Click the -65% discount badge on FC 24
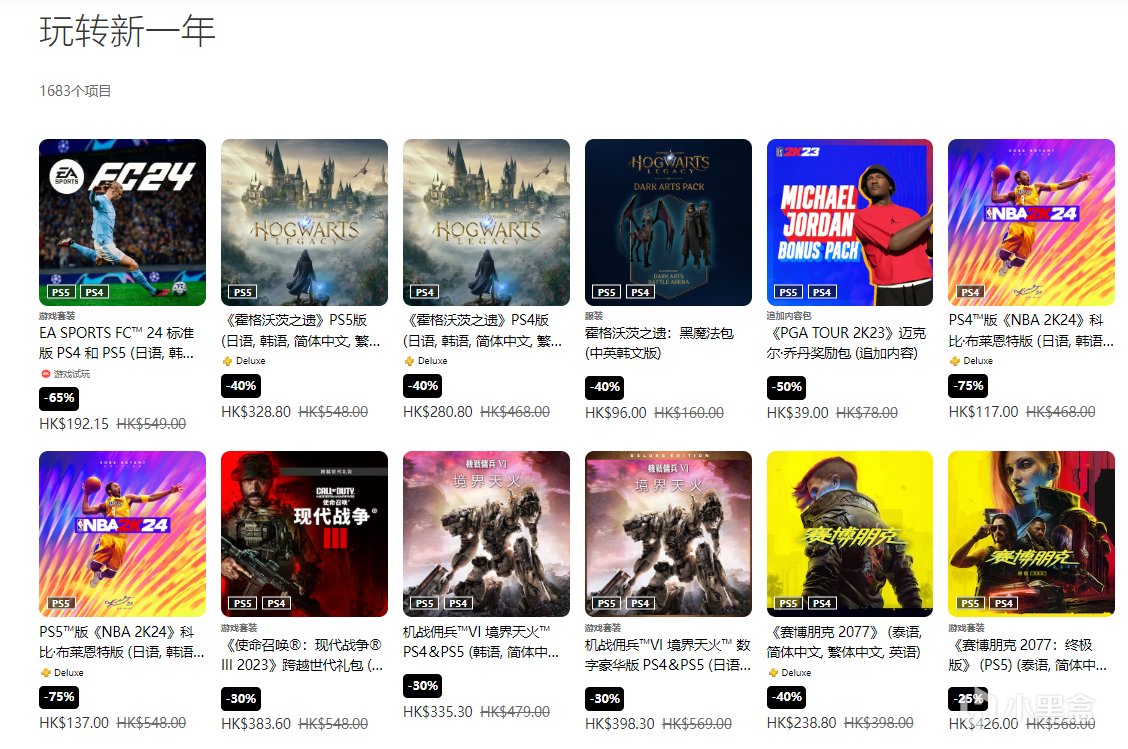The image size is (1128, 749). 59,398
